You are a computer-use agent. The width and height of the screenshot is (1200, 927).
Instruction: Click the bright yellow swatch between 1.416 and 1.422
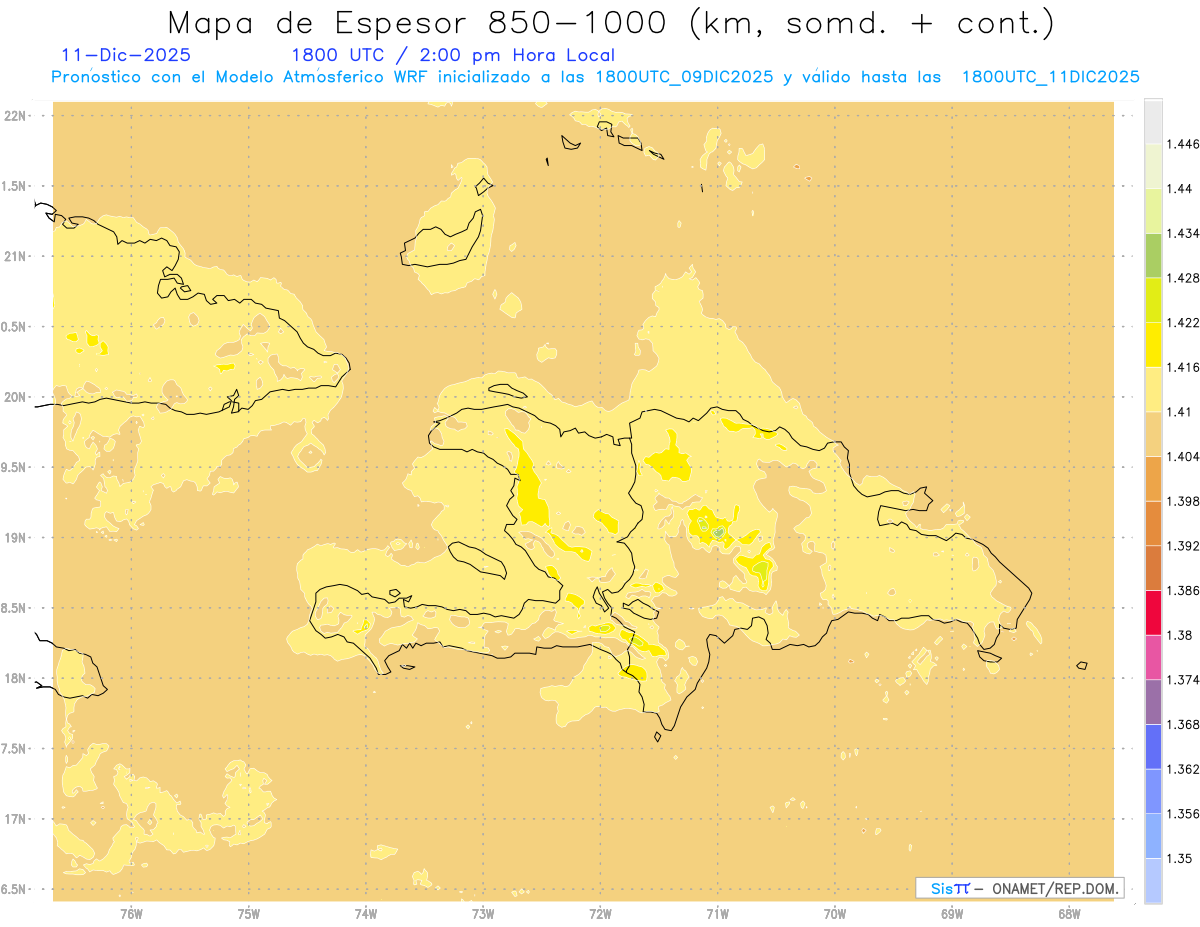(1153, 344)
